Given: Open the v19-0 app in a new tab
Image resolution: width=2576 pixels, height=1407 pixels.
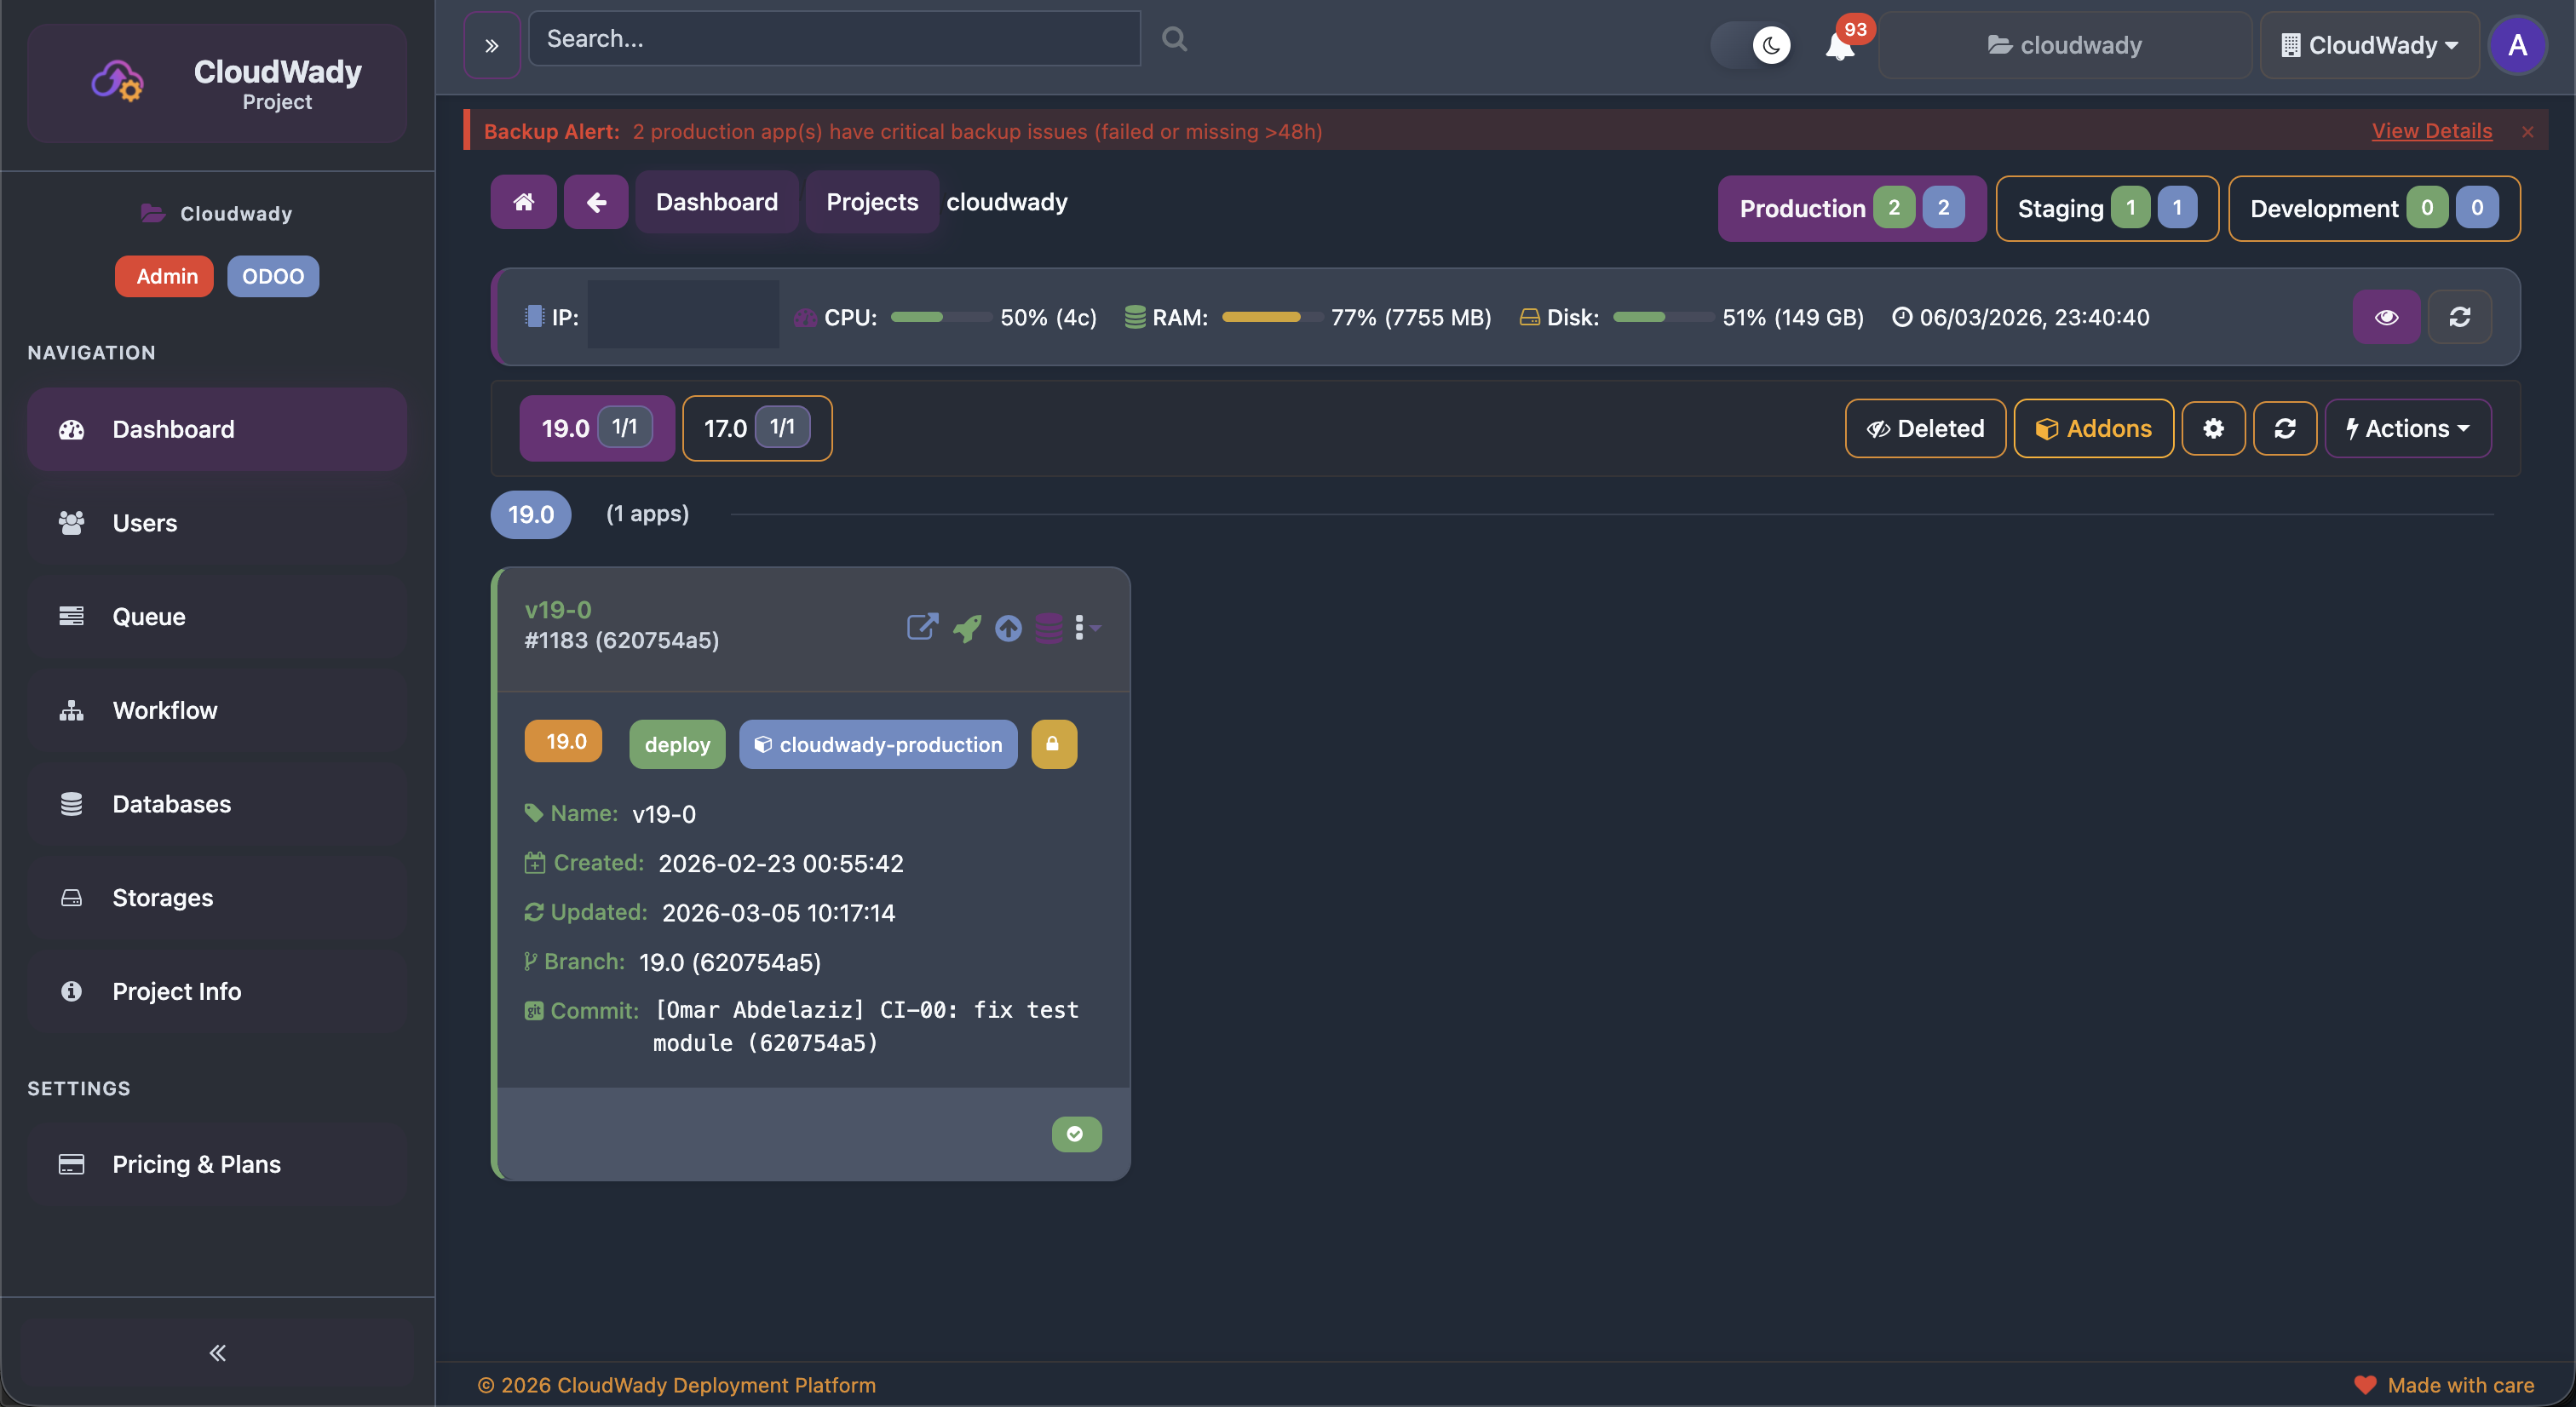Looking at the screenshot, I should click(921, 628).
